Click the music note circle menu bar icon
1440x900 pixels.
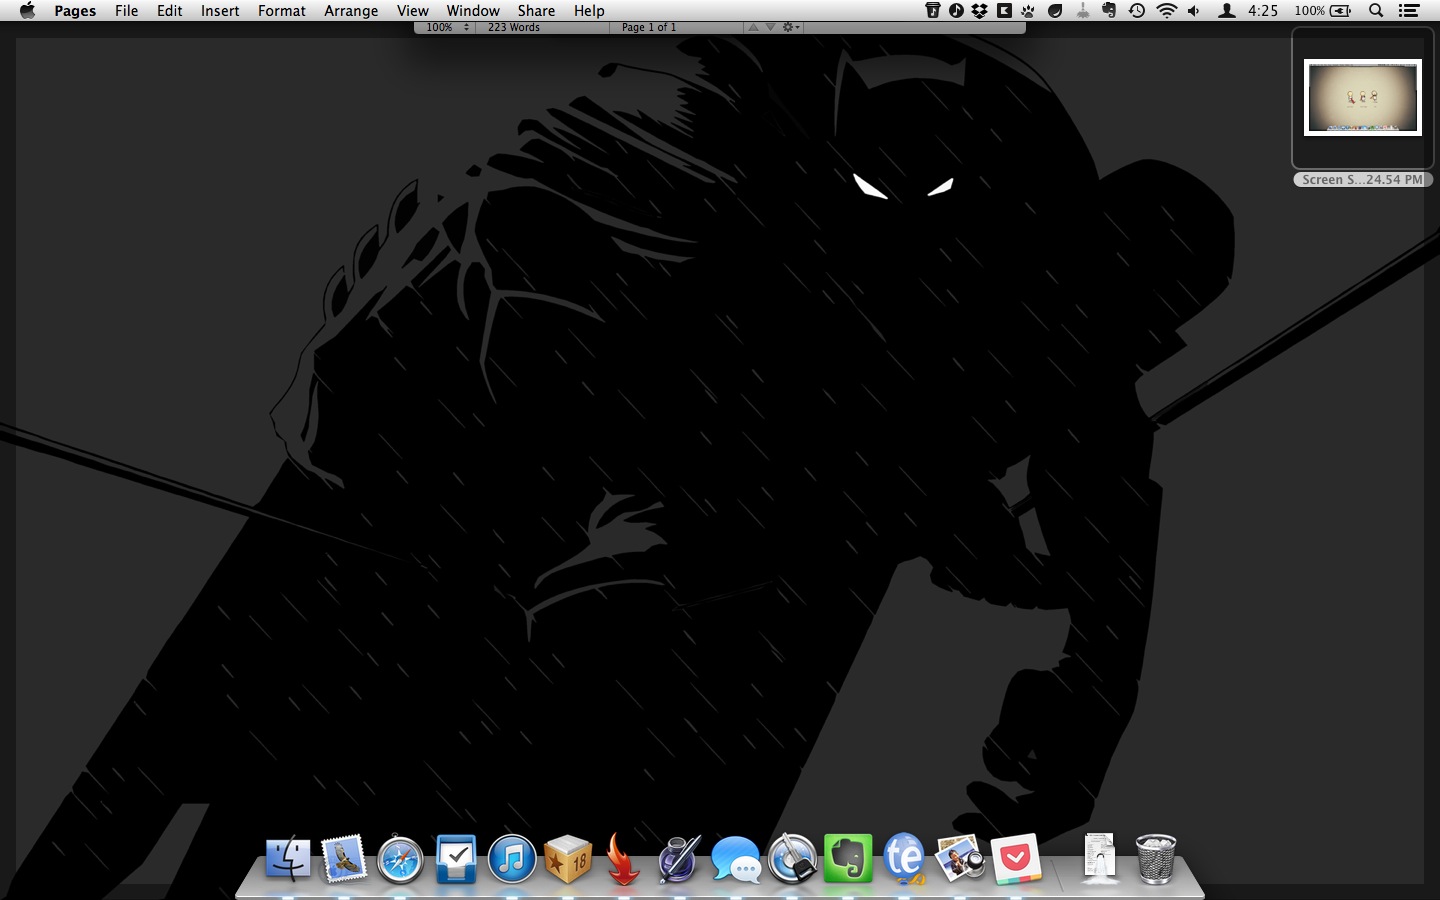(957, 11)
